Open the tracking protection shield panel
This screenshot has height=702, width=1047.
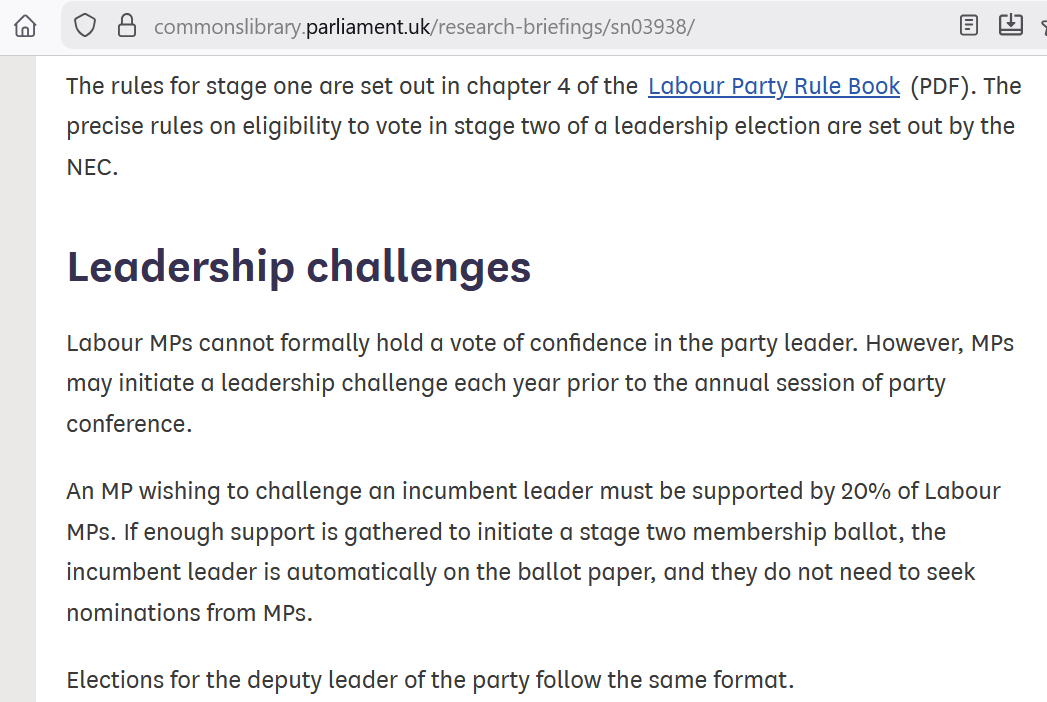coord(85,26)
